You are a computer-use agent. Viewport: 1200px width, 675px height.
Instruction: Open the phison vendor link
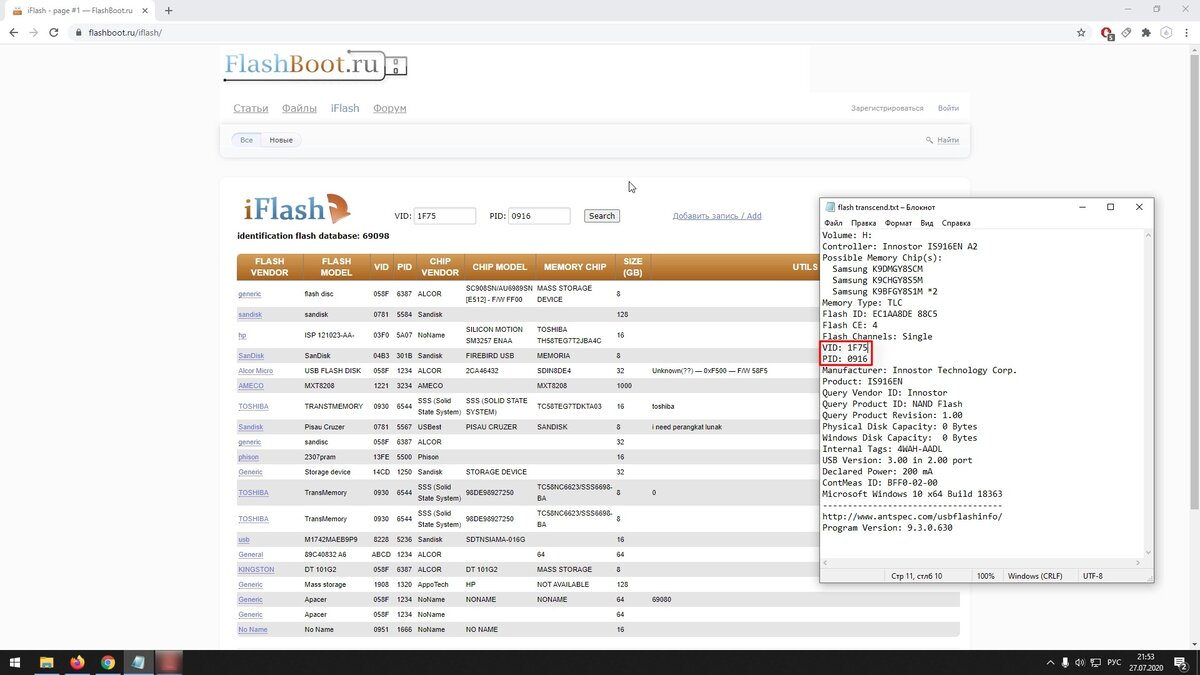(248, 457)
